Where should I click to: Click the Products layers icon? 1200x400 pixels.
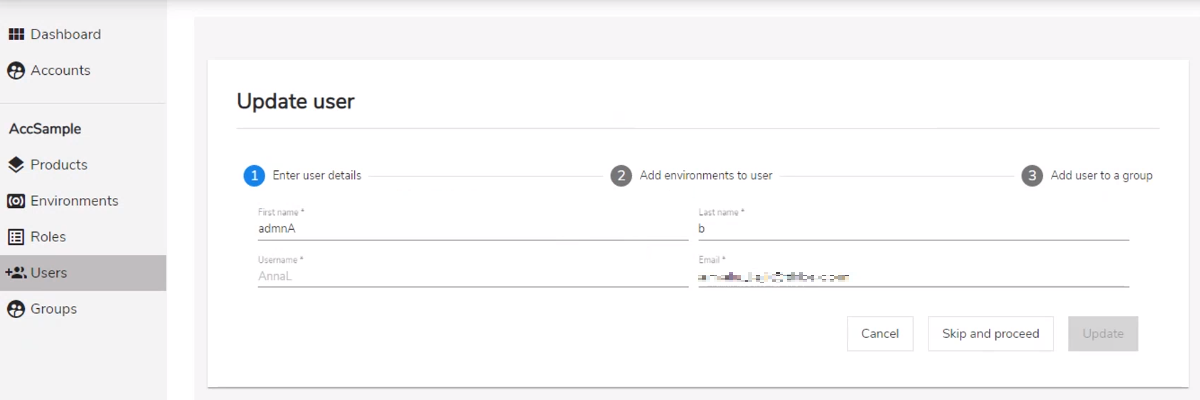[x=16, y=165]
